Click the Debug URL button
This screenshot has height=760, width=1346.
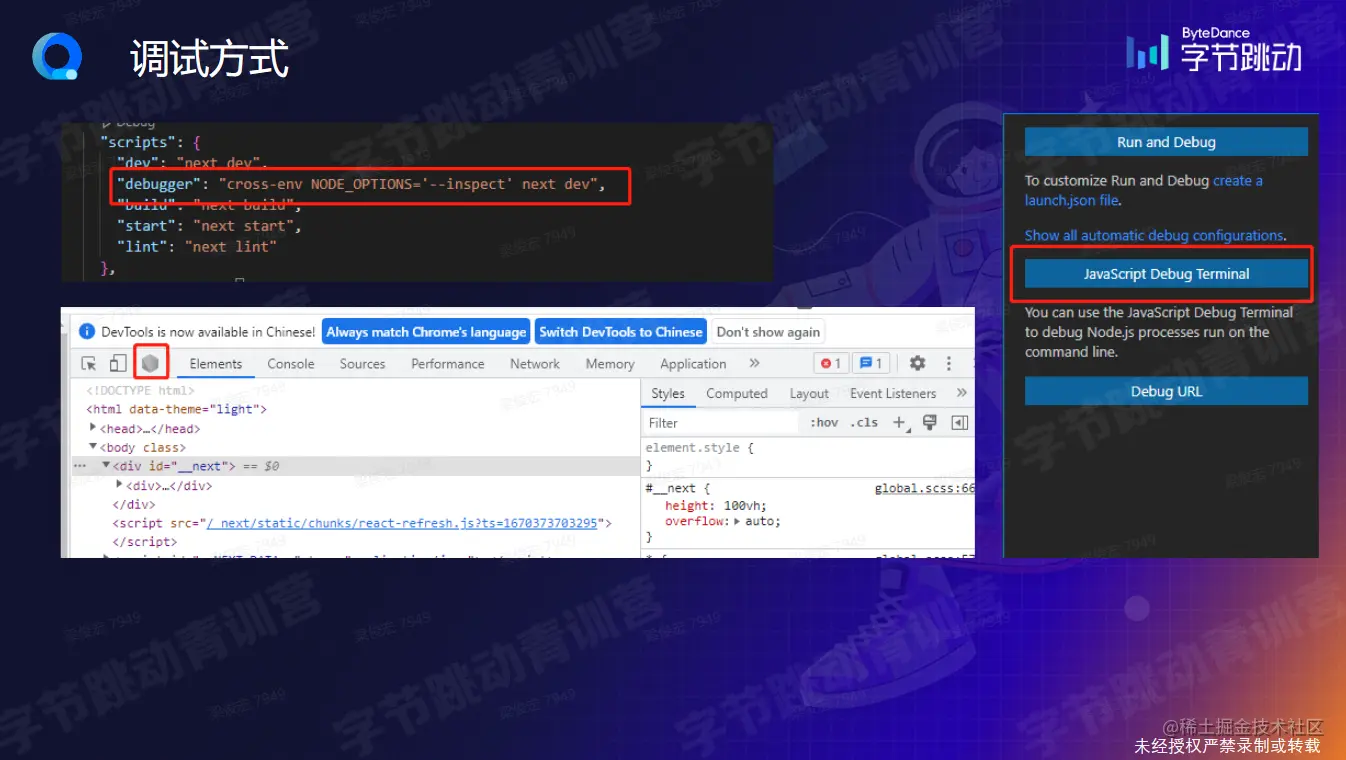click(x=1166, y=391)
